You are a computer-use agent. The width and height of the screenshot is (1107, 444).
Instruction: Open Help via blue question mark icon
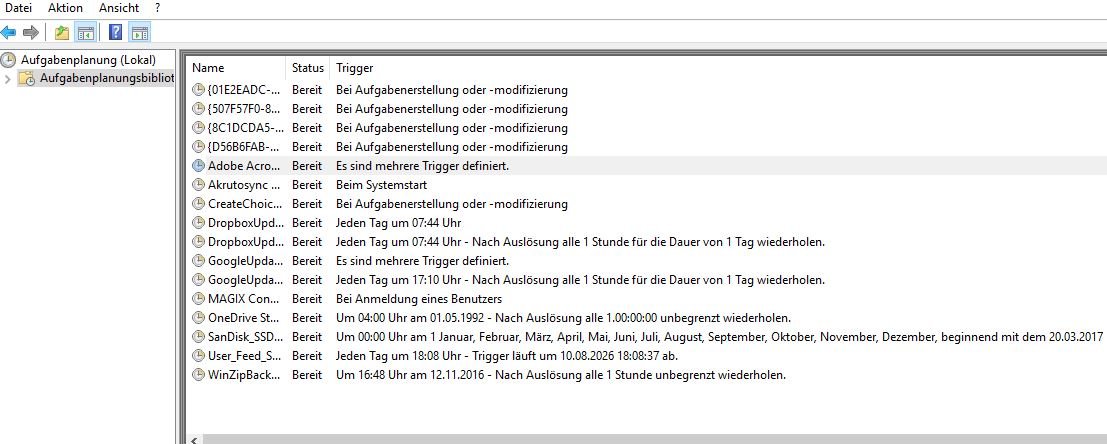coord(115,32)
